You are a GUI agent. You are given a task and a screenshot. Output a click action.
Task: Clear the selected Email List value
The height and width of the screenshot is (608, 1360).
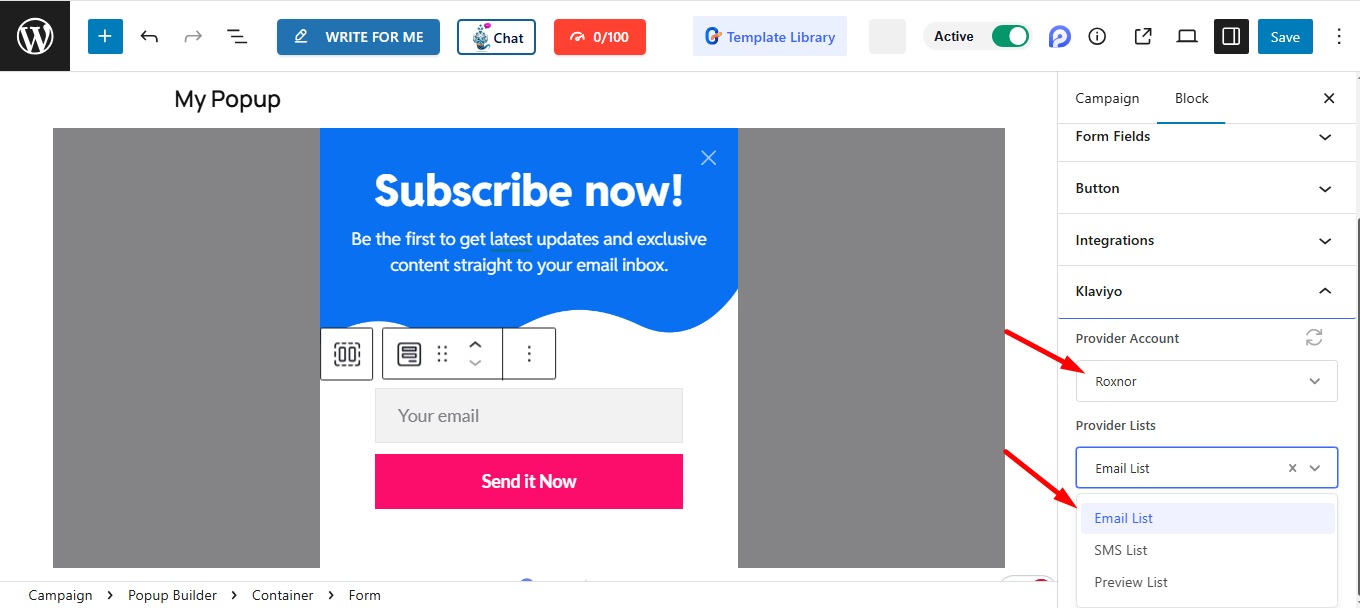1292,468
